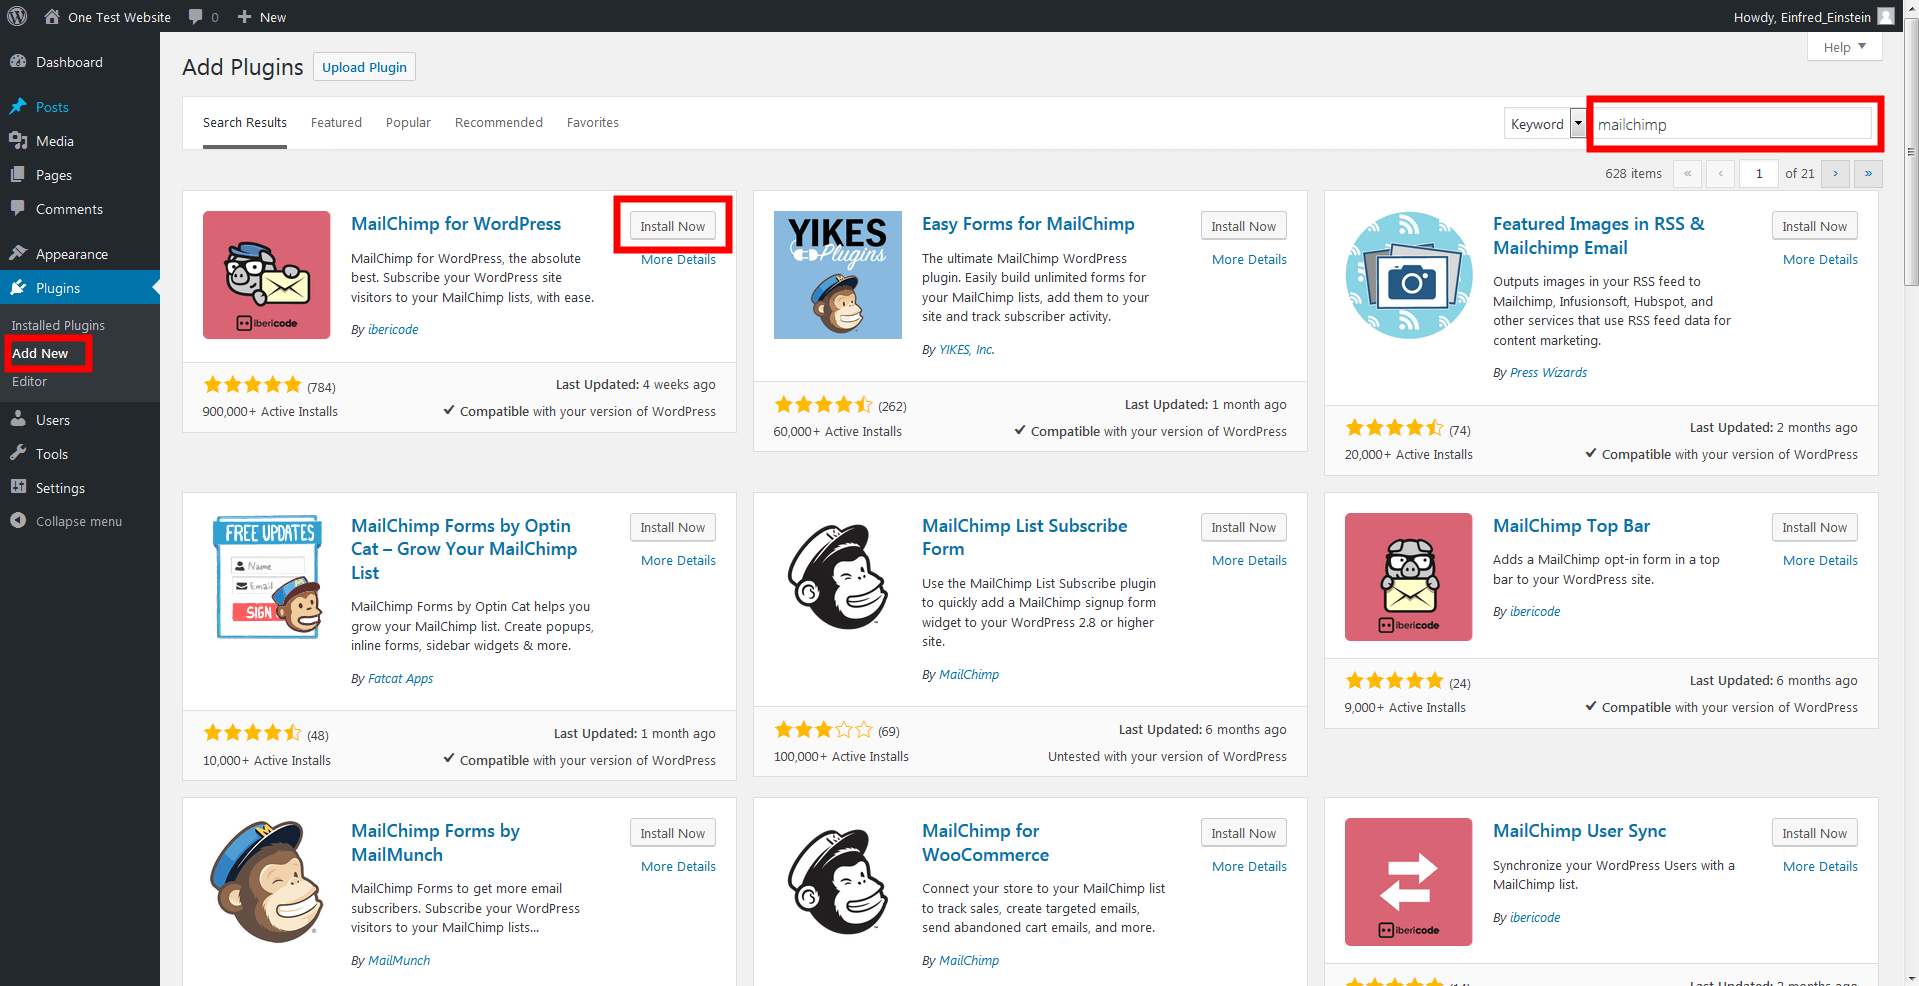This screenshot has width=1919, height=986.
Task: Go to next page of results
Action: [1835, 174]
